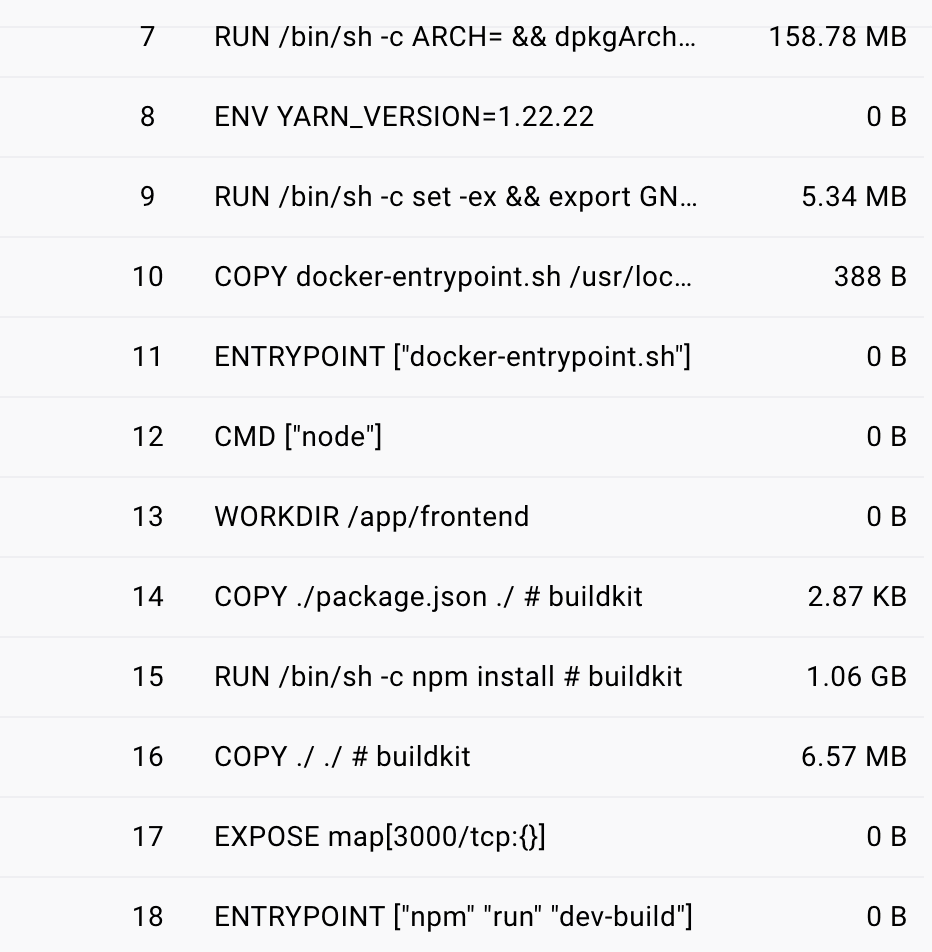Click the ENV YARN_VERSION=1.22.22 layer
Screen dimensions: 932x952
click(404, 117)
